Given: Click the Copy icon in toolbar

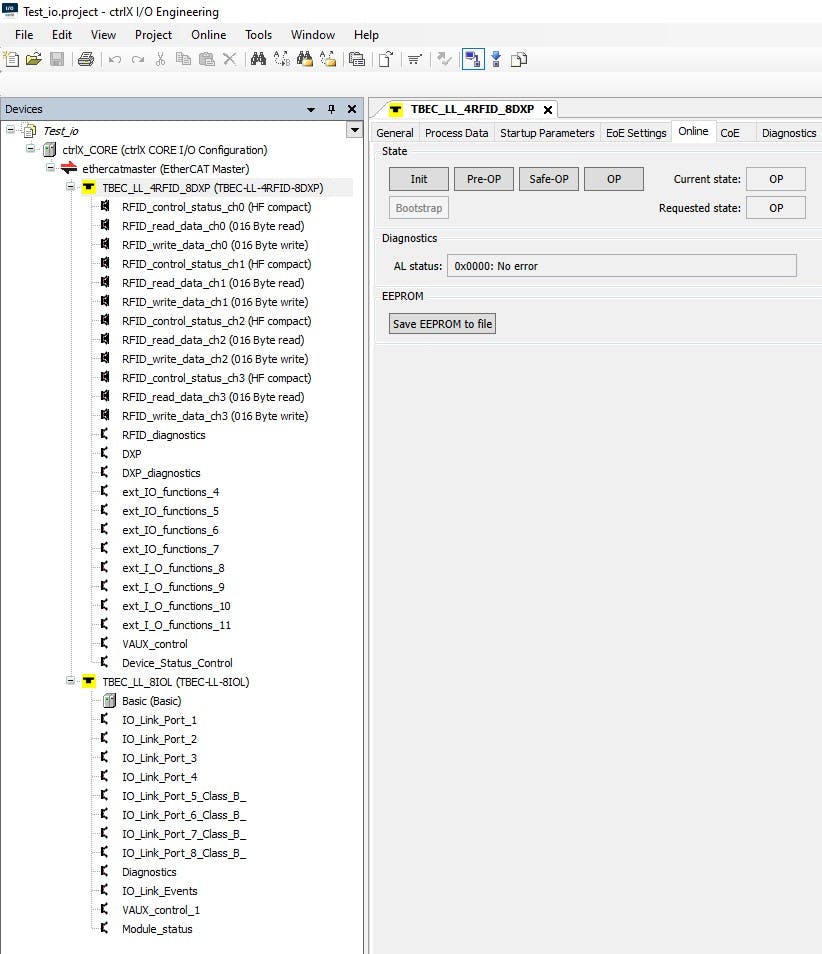Looking at the screenshot, I should (x=183, y=59).
